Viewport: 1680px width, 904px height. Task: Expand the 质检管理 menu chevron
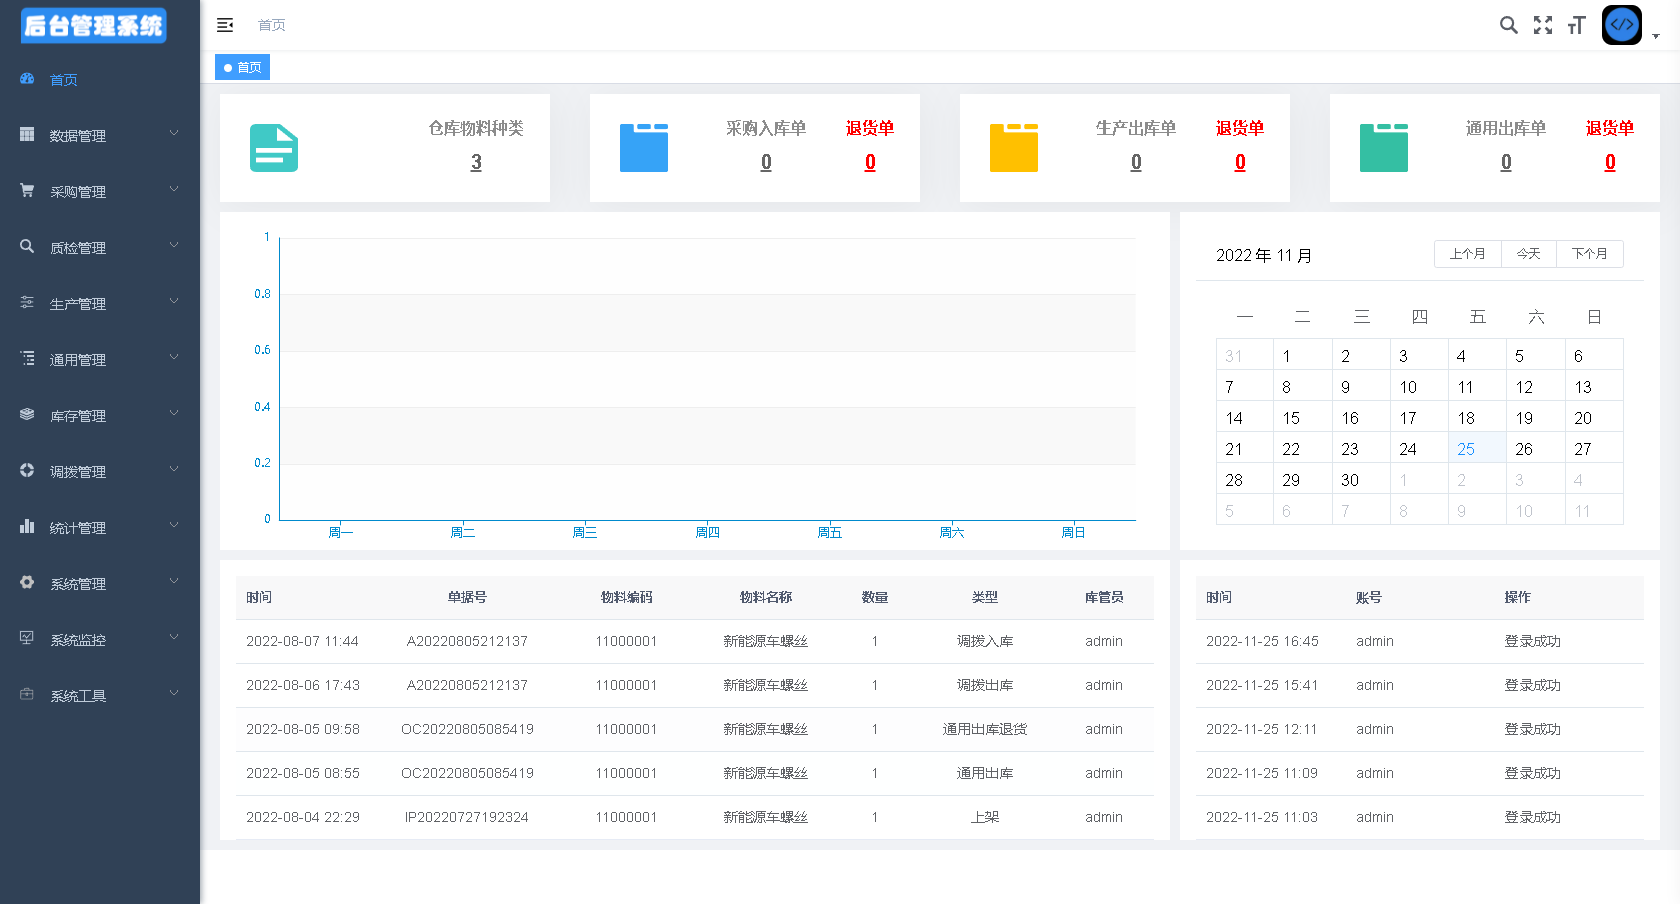(x=174, y=245)
